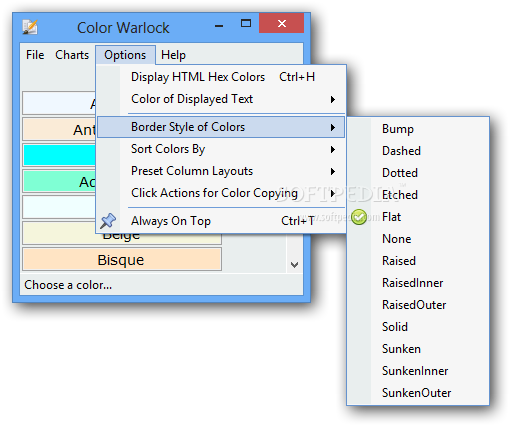This screenshot has width=510, height=426.
Task: Open the File menu
Action: point(35,55)
